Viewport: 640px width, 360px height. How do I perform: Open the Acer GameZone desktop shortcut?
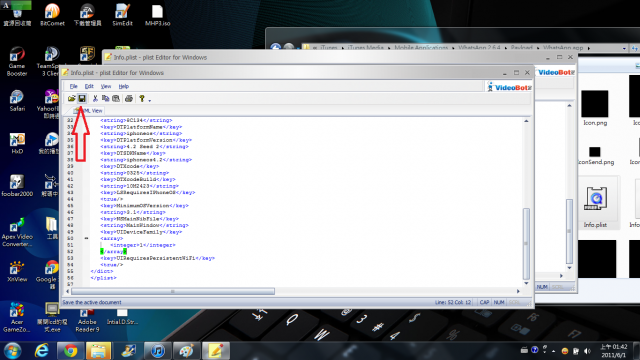17,318
